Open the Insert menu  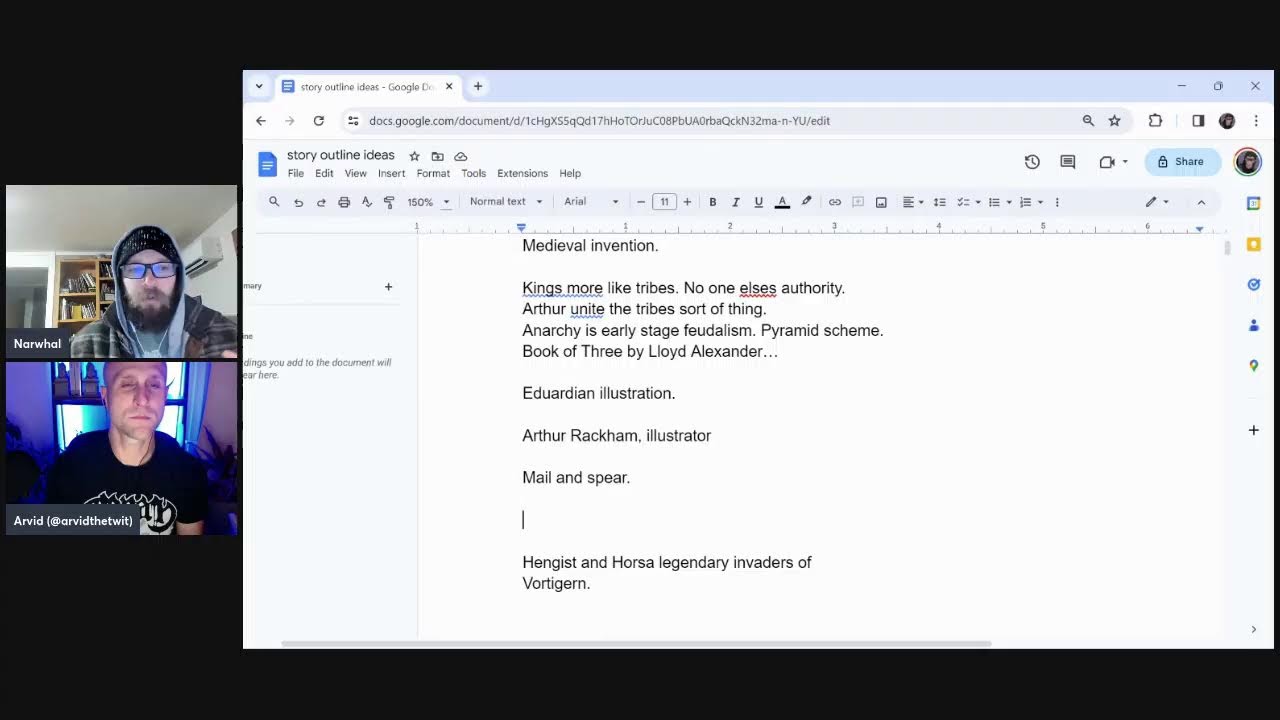pyautogui.click(x=391, y=173)
